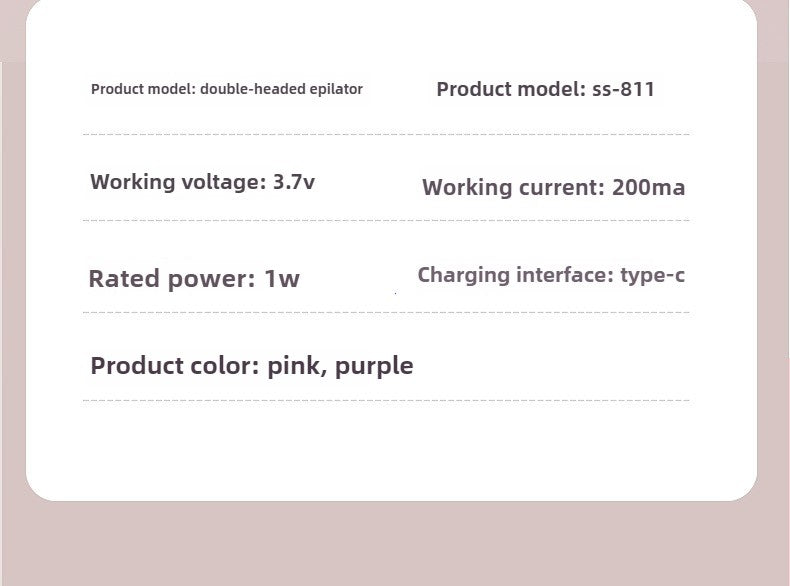Click the dashed divider below Rated power row
This screenshot has height=586, width=790.
(386, 313)
